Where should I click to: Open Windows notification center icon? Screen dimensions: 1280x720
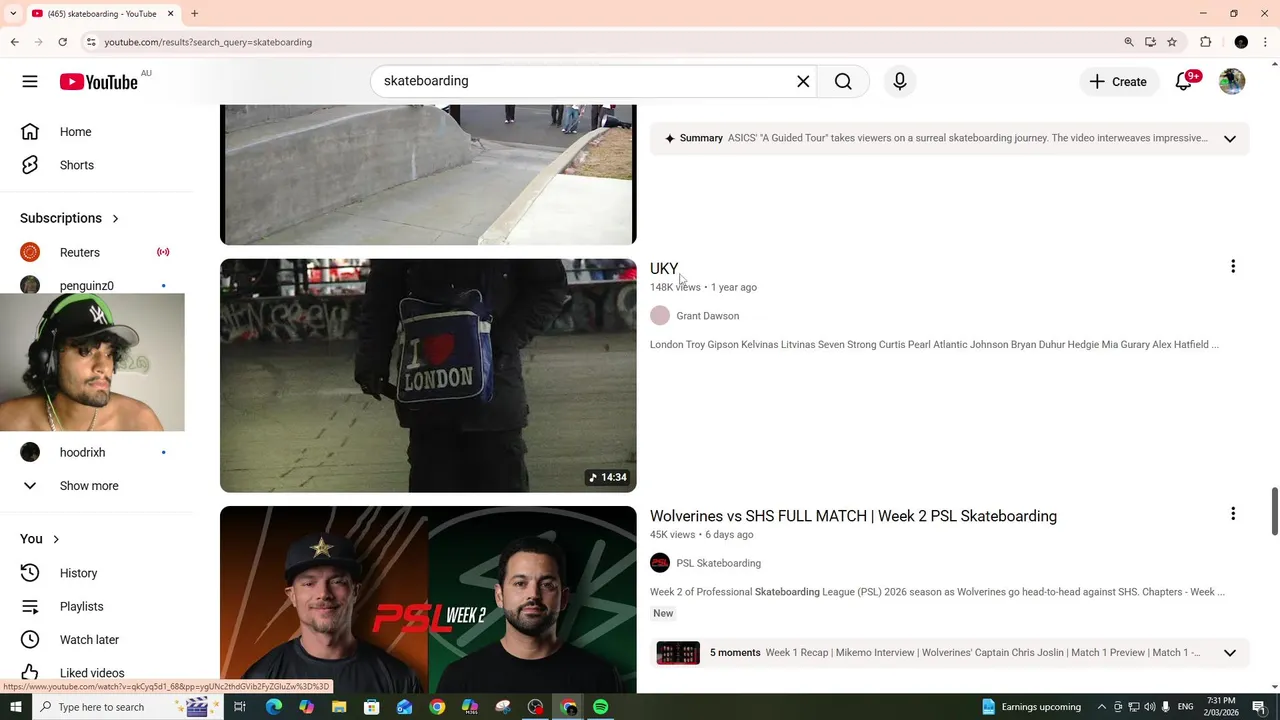pyautogui.click(x=1260, y=707)
